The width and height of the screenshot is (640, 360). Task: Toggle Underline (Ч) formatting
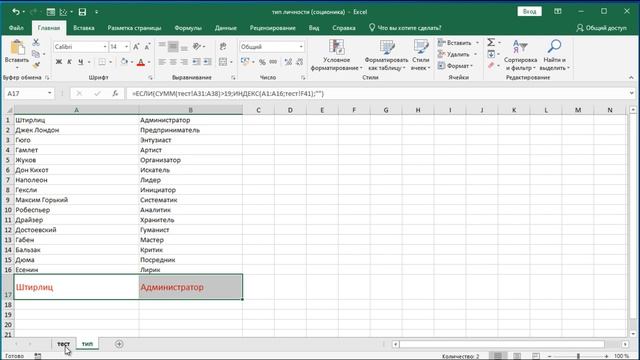point(80,62)
